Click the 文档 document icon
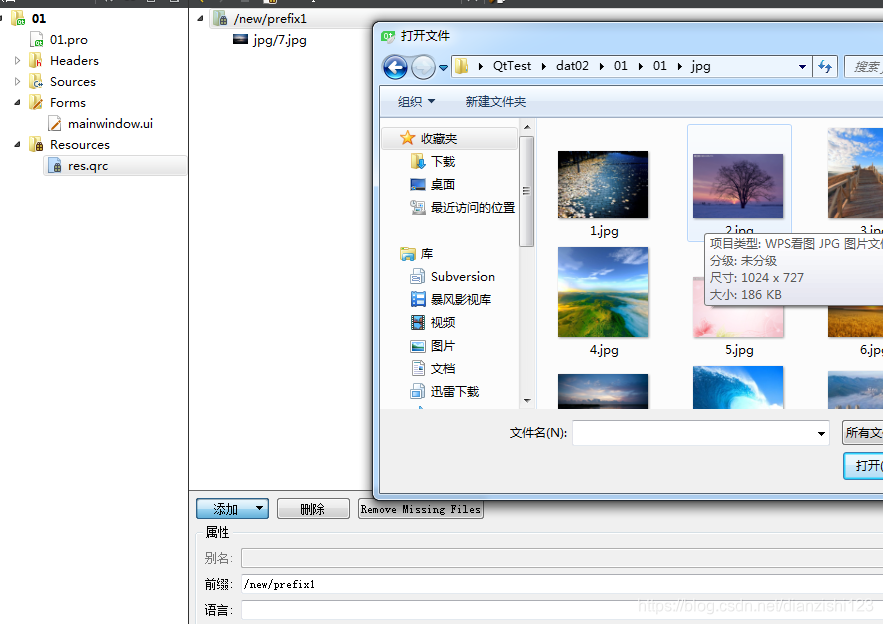 click(x=418, y=368)
